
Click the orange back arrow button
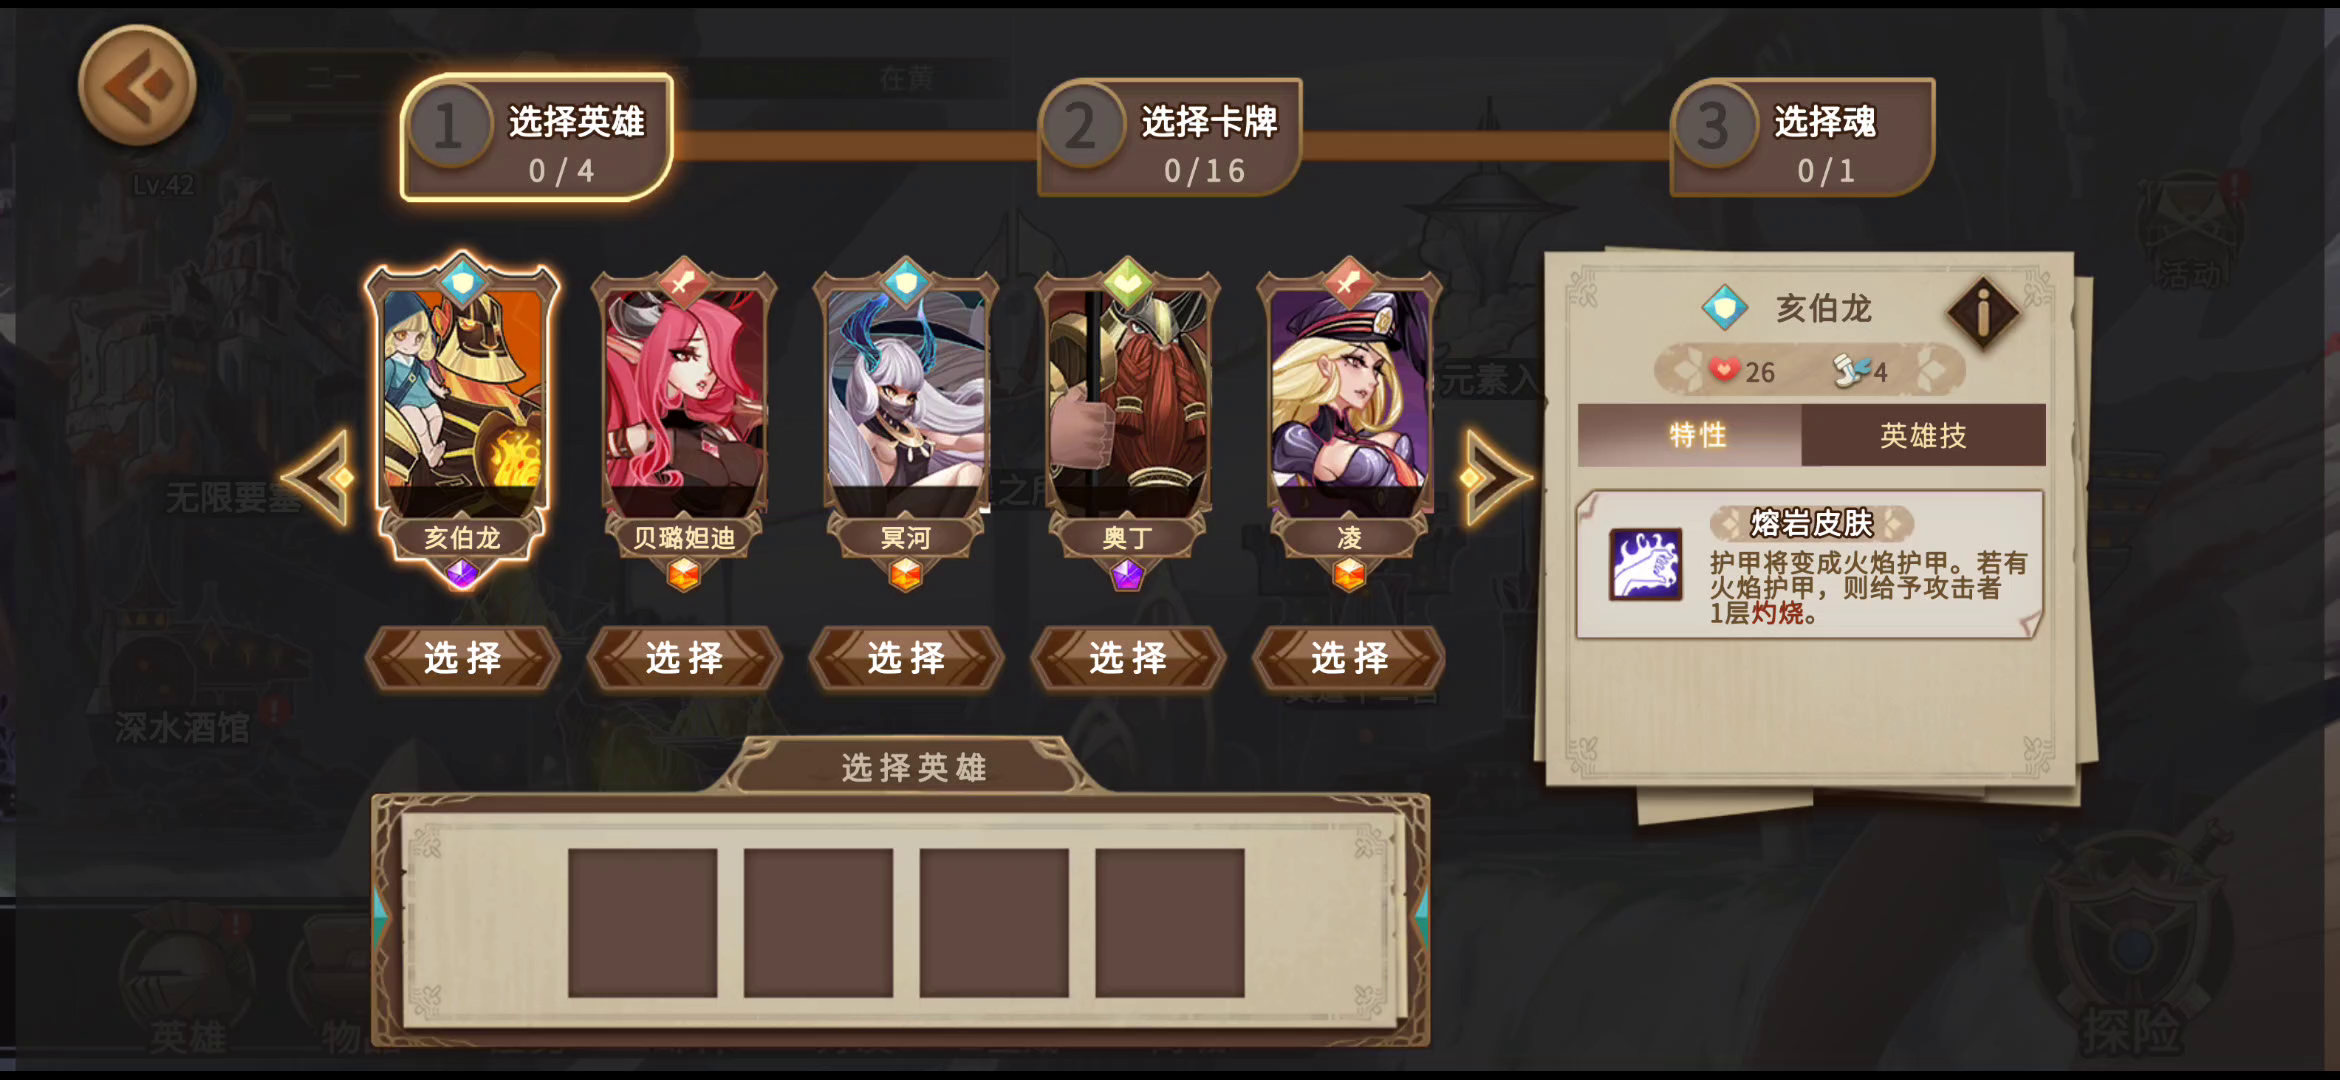click(137, 87)
